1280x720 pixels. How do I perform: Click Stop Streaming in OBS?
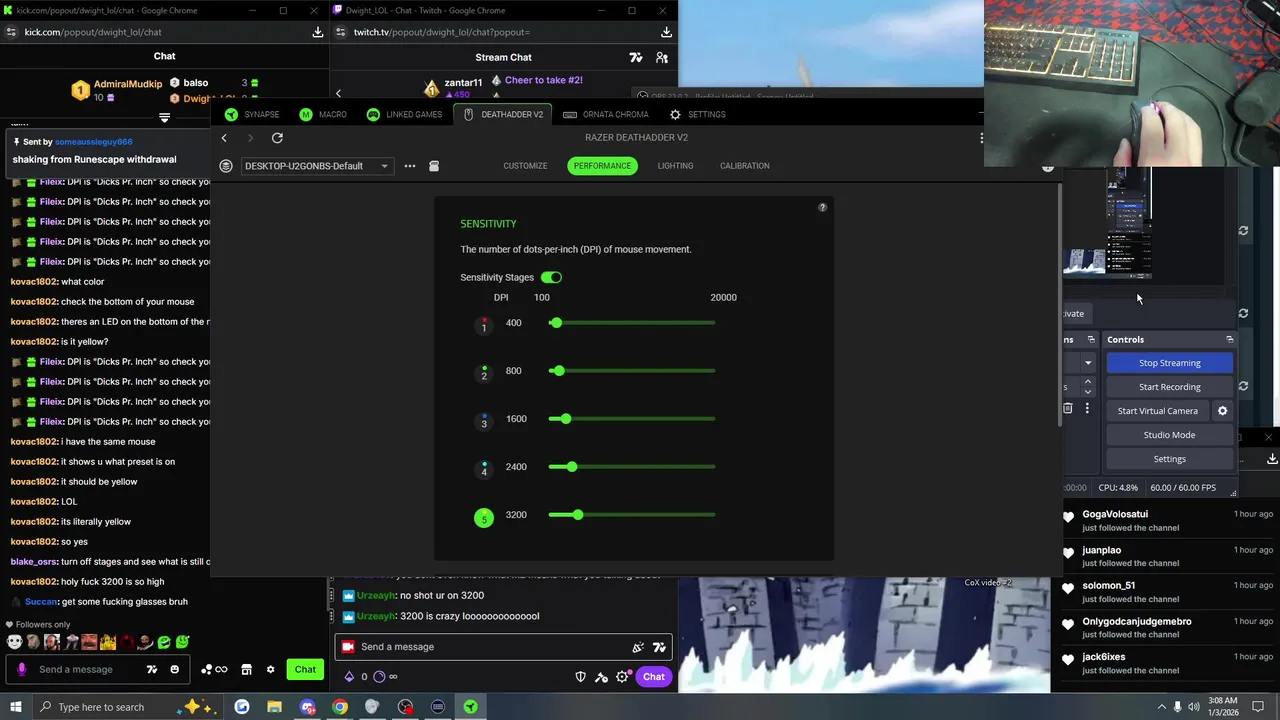(x=1169, y=363)
